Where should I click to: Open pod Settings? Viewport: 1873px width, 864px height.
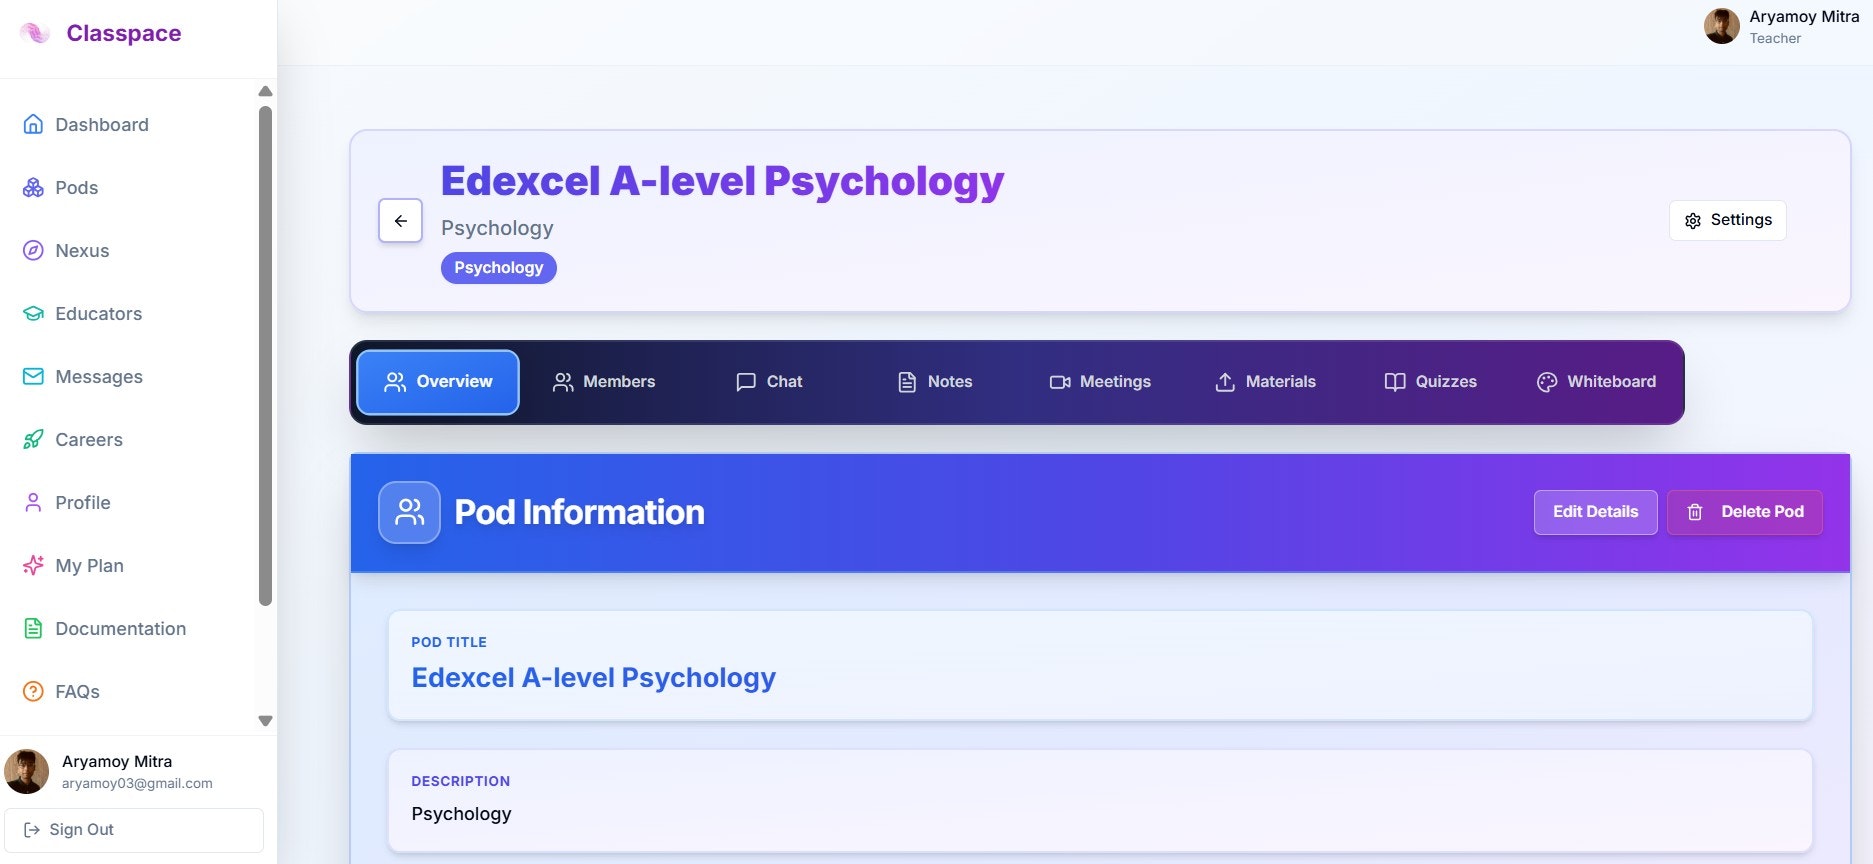tap(1727, 221)
